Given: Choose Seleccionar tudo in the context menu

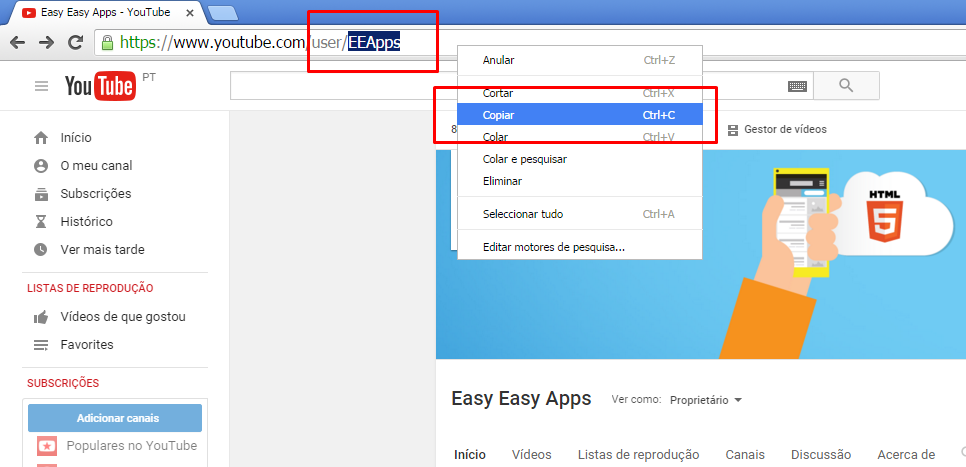Looking at the screenshot, I should 579,214.
